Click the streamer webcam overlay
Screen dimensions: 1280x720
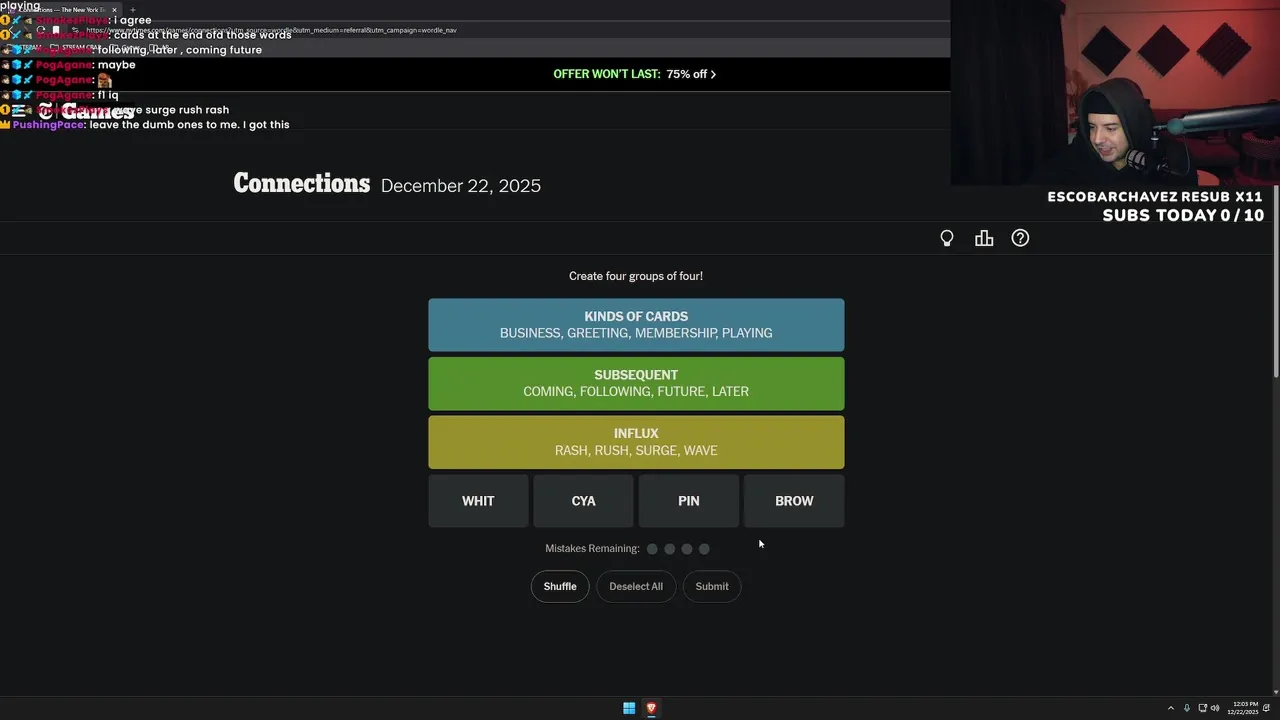coord(1115,92)
